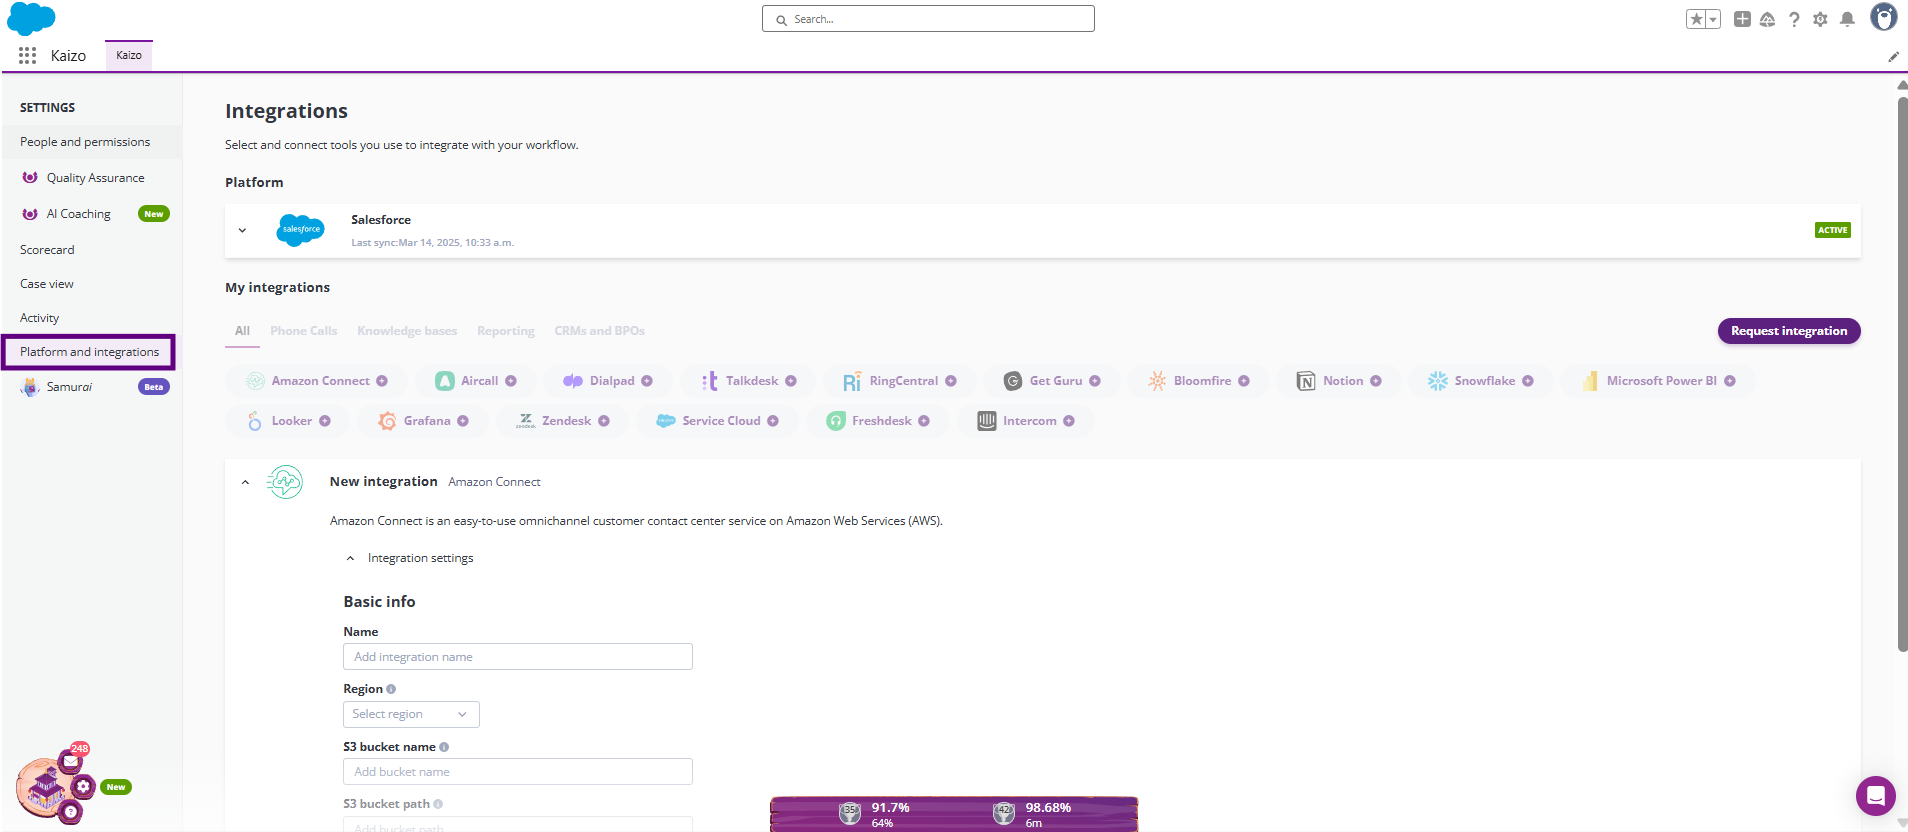The width and height of the screenshot is (1908, 832).
Task: Expand the Salesforce platform row chevron
Action: 242,231
